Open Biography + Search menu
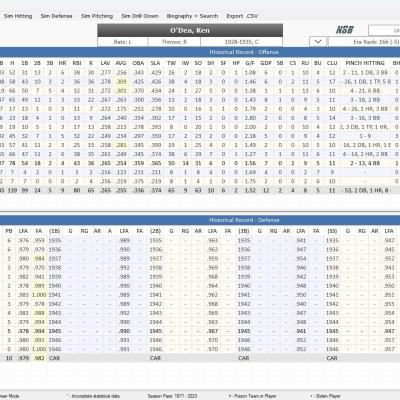The width and height of the screenshot is (400, 400). 192,16
